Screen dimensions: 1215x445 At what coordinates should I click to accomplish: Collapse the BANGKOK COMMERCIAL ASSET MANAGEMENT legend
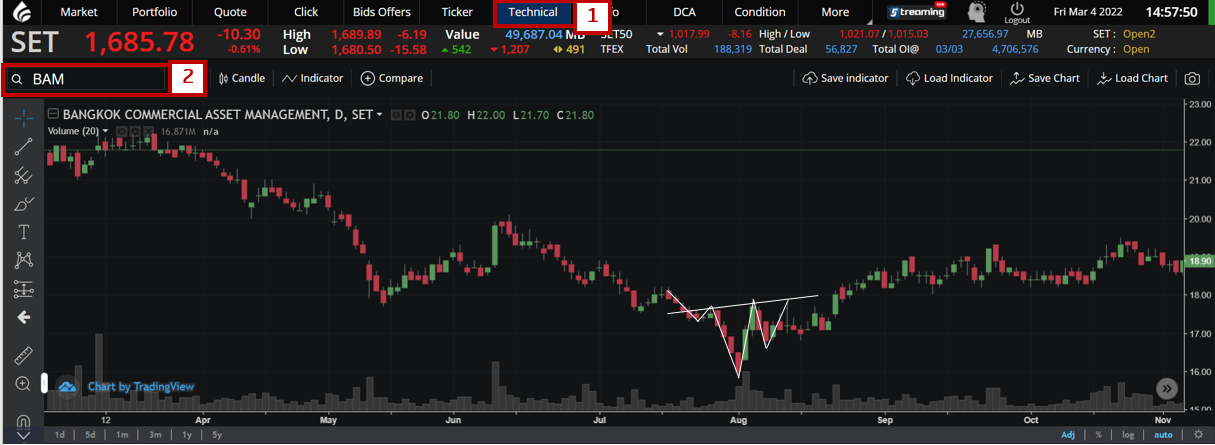(x=53, y=115)
